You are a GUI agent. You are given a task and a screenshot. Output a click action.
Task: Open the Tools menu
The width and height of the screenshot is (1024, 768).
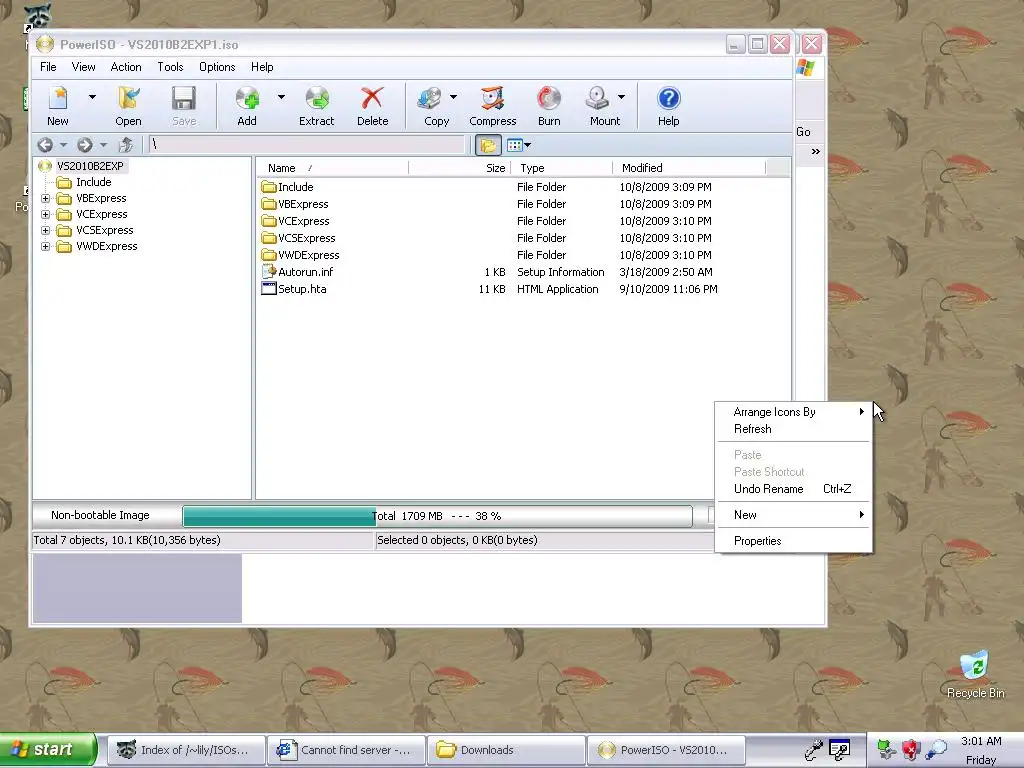[170, 67]
